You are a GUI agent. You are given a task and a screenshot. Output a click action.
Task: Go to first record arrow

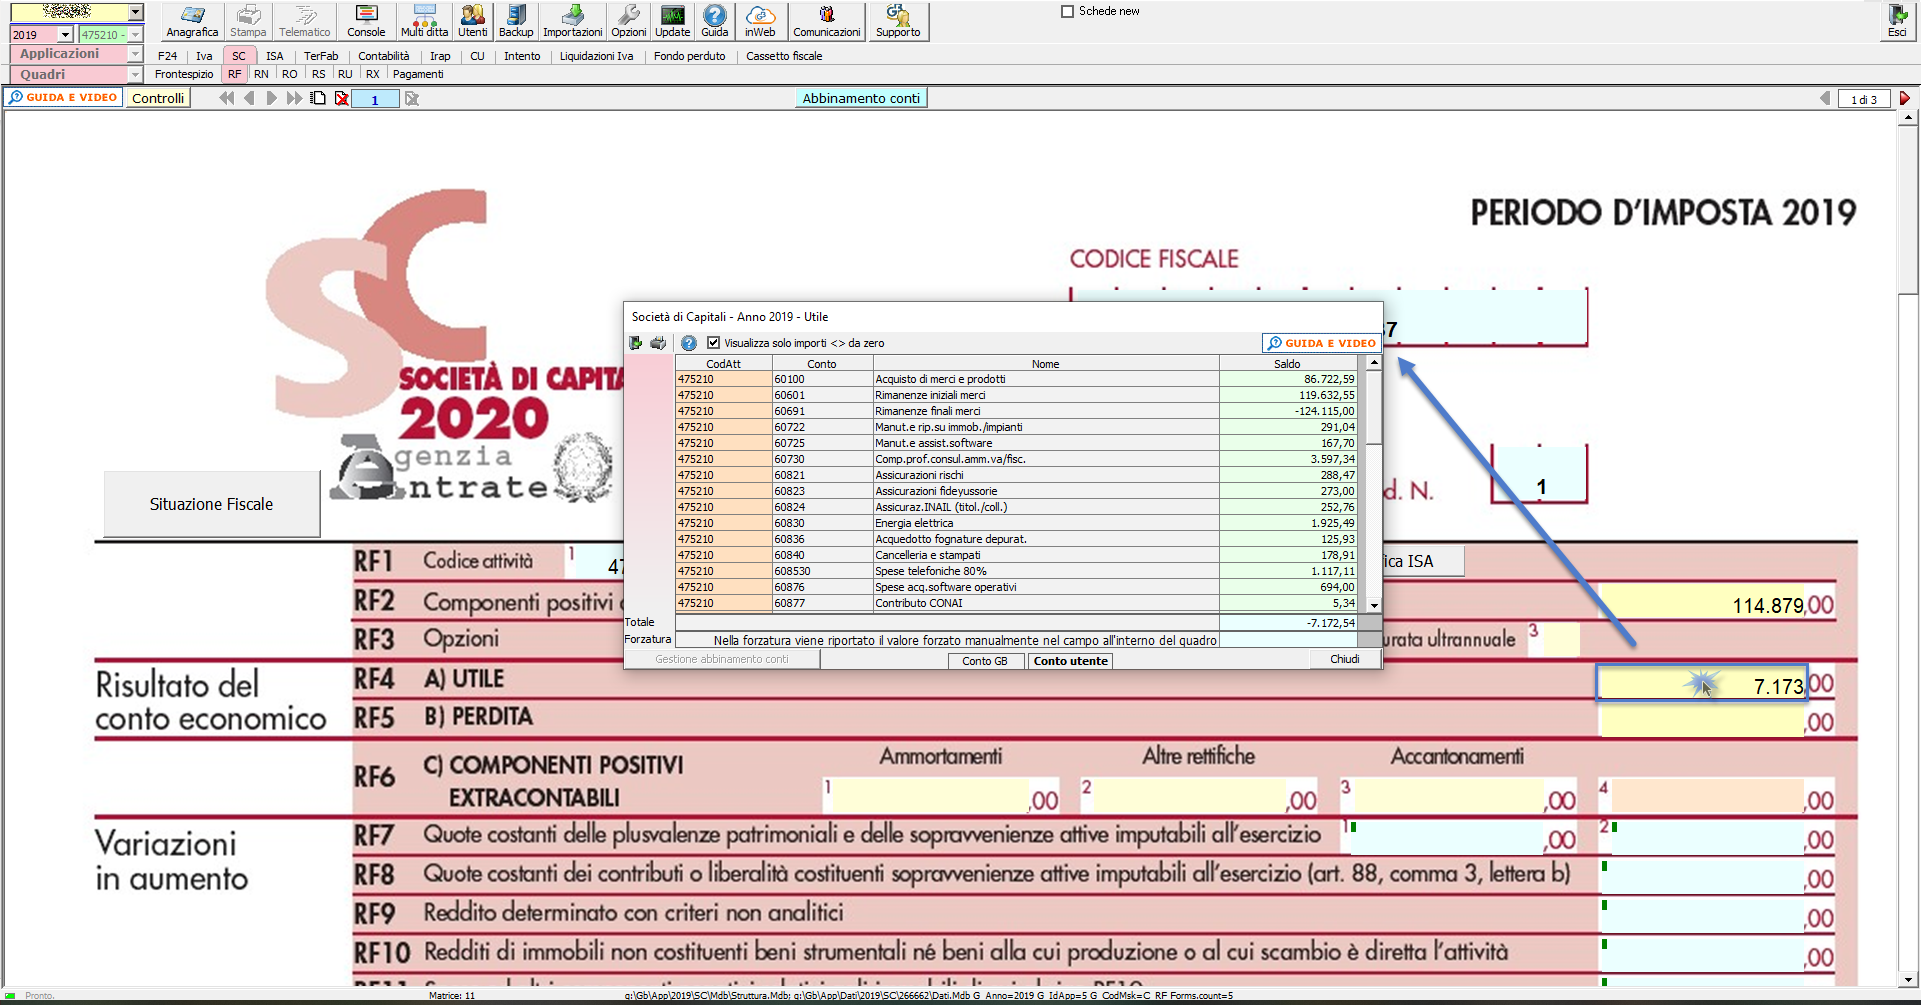tap(227, 98)
